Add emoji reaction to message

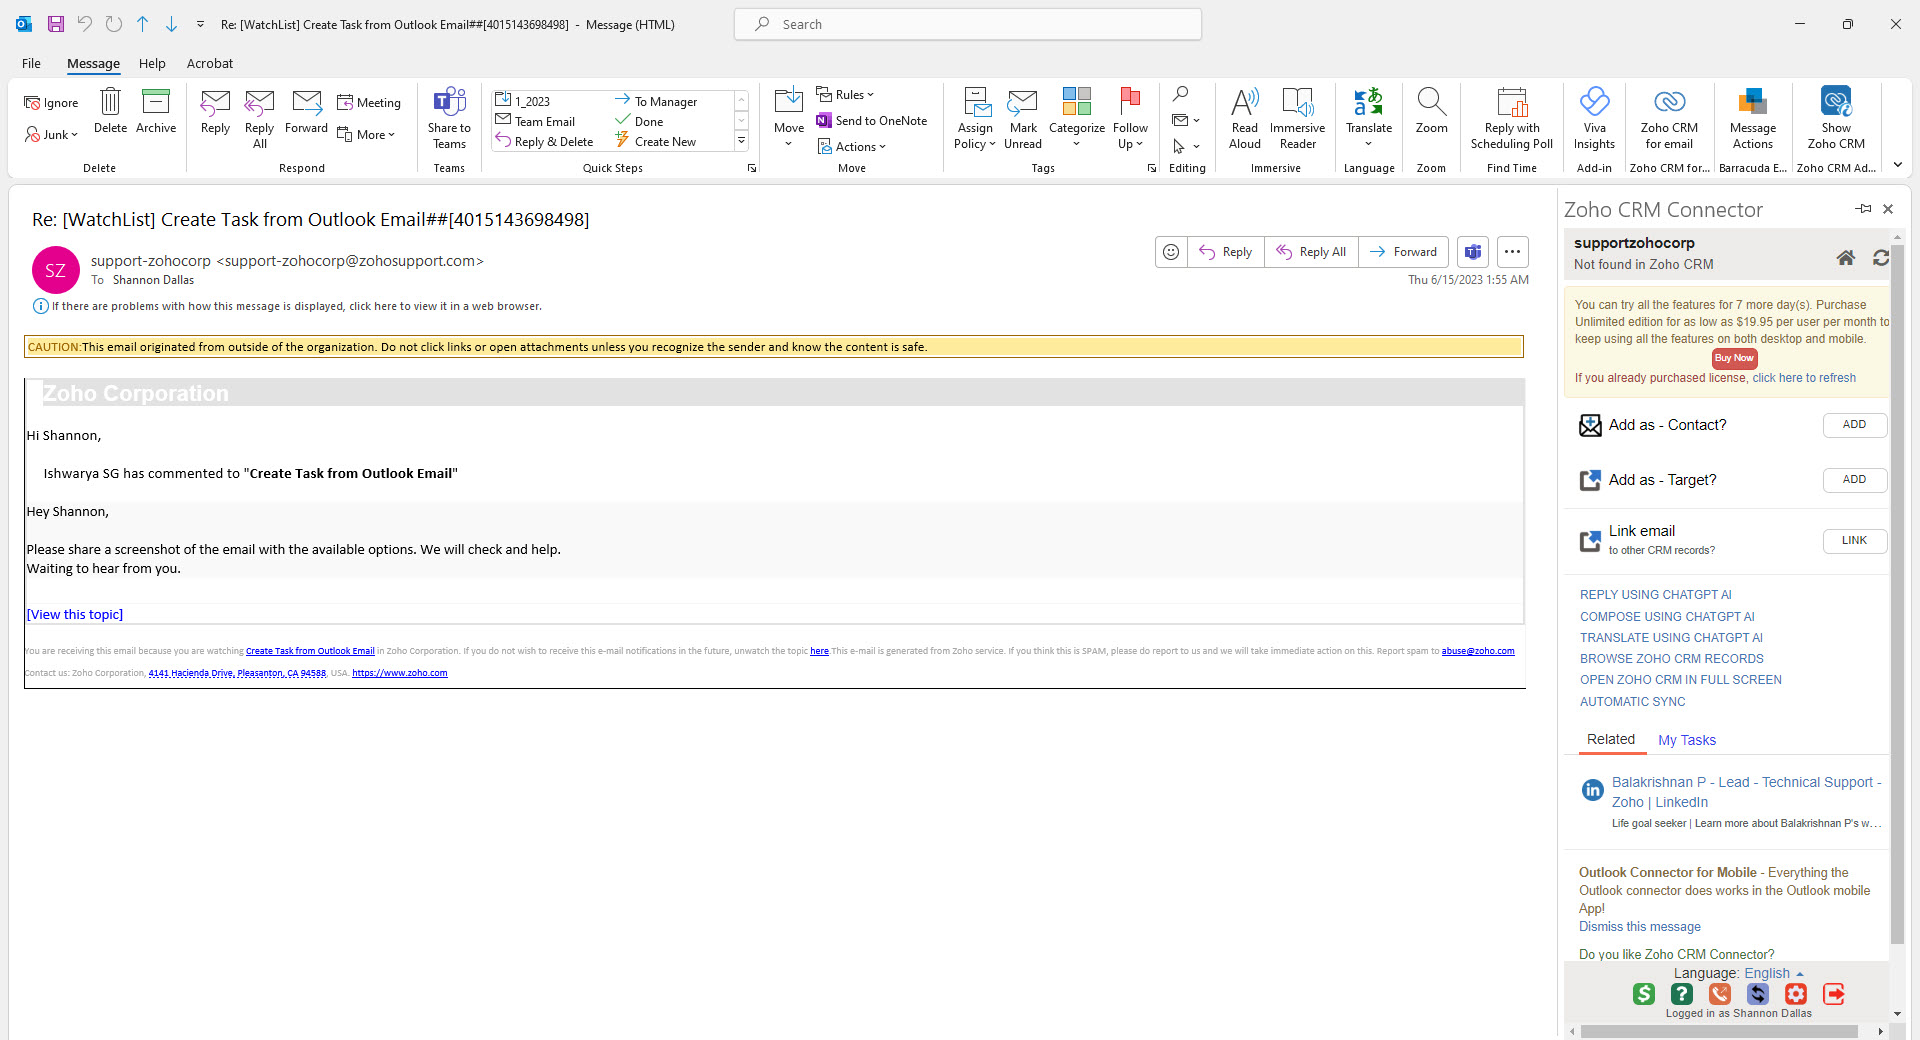click(x=1171, y=252)
